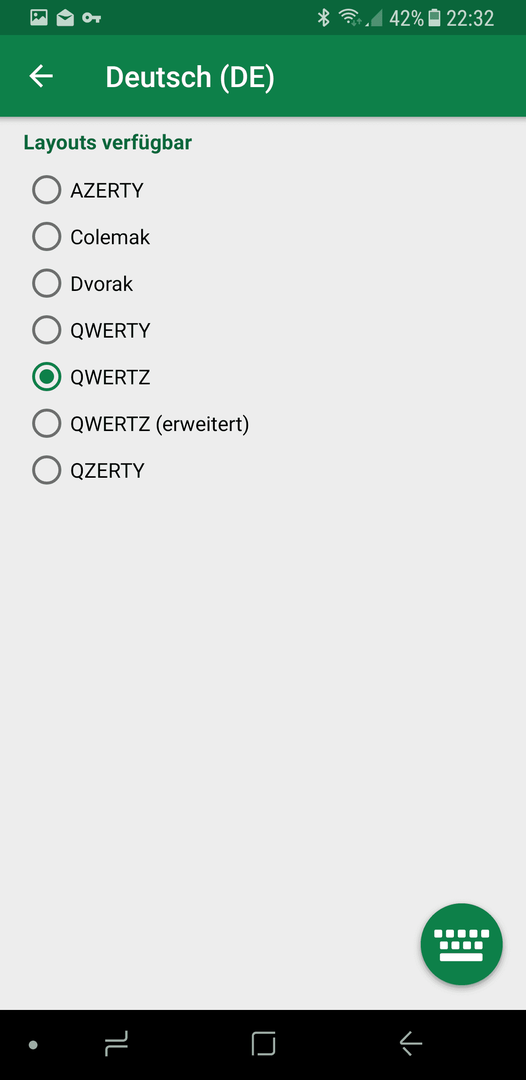
Task: Tap the Layouts verfügbar section header
Action: pos(107,143)
